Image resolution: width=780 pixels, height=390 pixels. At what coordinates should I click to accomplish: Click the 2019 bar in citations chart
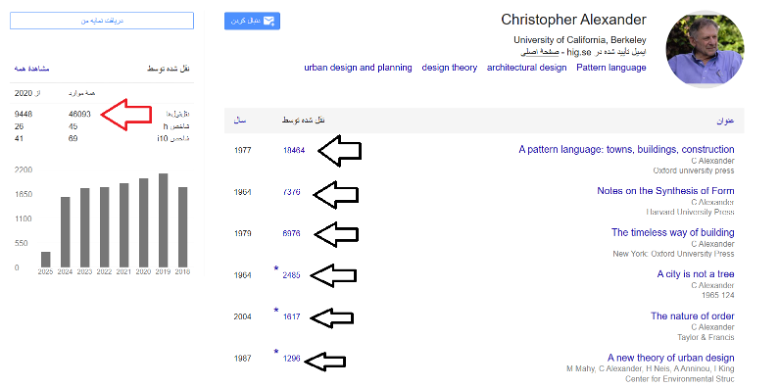tap(163, 220)
